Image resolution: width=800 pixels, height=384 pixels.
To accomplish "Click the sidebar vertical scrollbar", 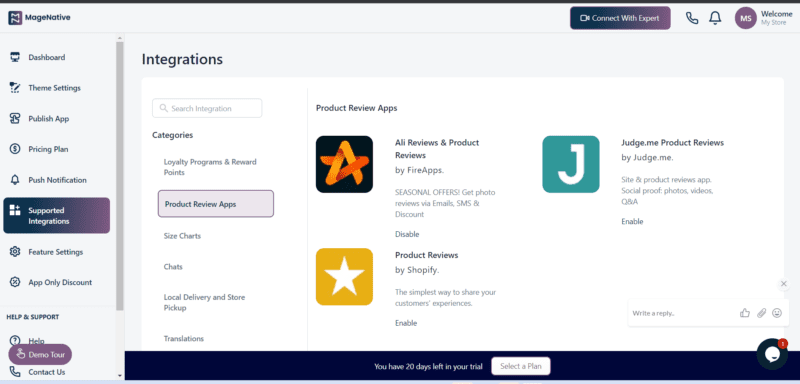I will (119, 176).
